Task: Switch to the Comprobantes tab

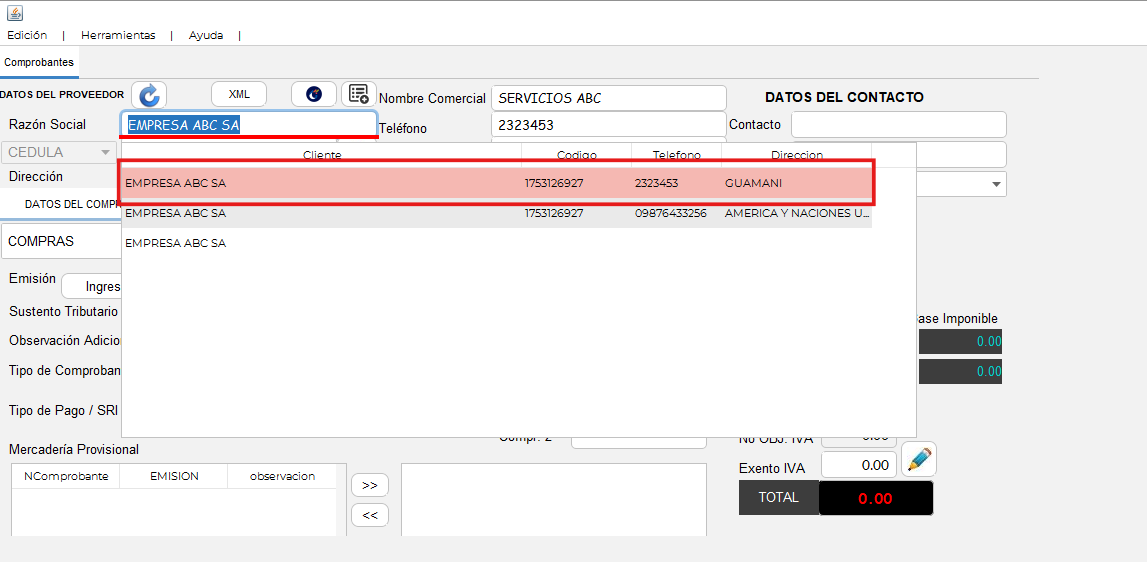Action: [x=39, y=62]
